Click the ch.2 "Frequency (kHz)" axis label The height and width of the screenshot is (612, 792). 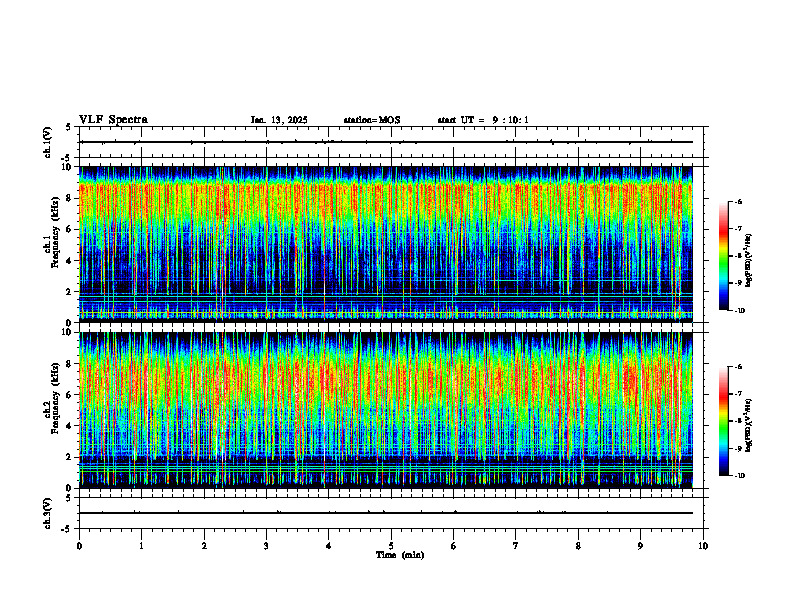55,398
